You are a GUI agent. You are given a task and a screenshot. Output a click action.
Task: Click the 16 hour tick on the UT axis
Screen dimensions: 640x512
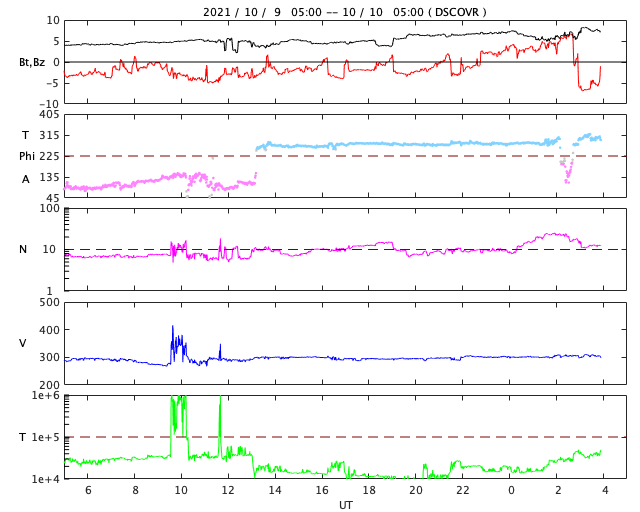click(x=322, y=490)
